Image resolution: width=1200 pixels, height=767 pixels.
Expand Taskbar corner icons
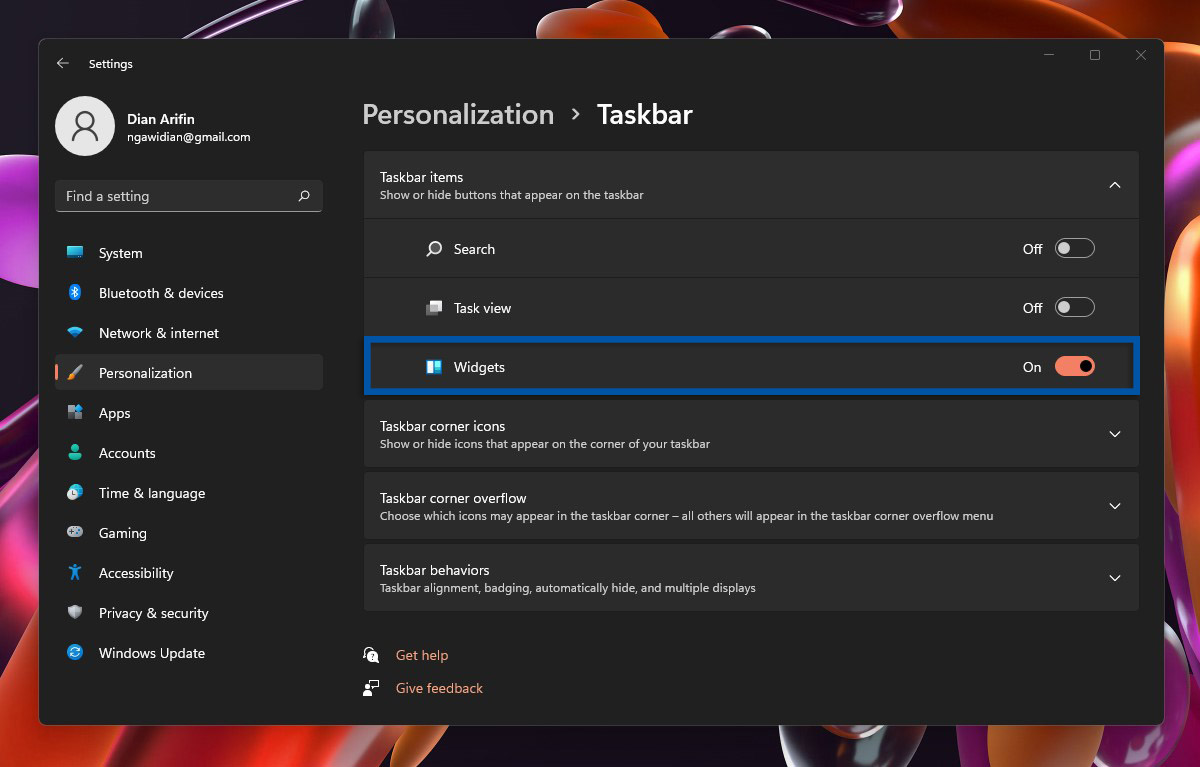(x=1114, y=433)
